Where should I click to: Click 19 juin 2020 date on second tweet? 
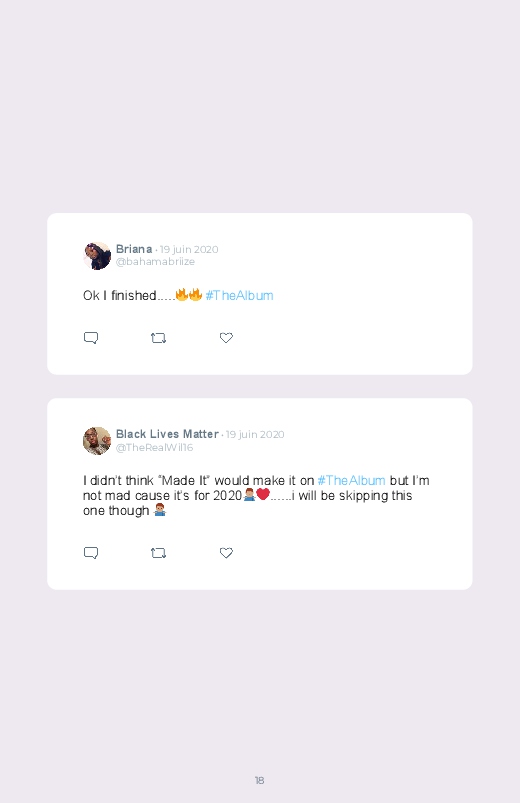click(x=255, y=434)
